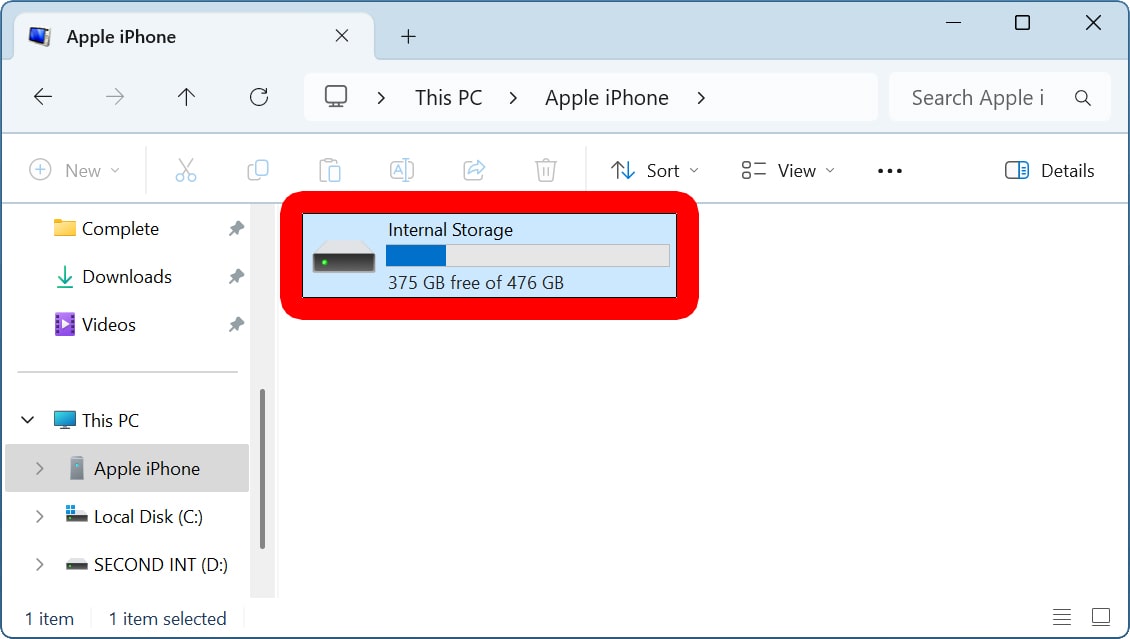Refresh the current folder view
The image size is (1130, 639).
[x=259, y=97]
